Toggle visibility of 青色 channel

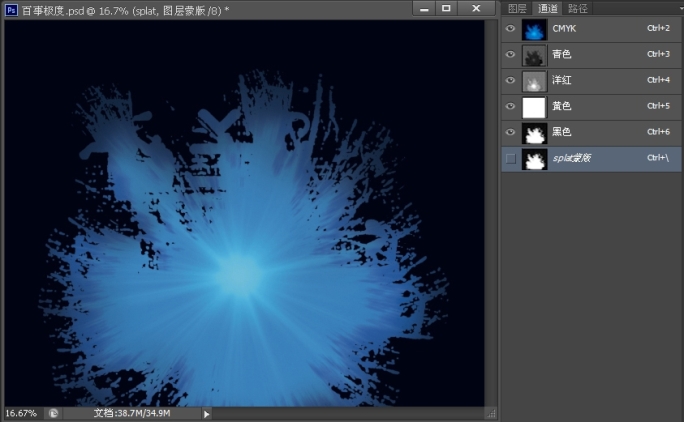point(511,55)
